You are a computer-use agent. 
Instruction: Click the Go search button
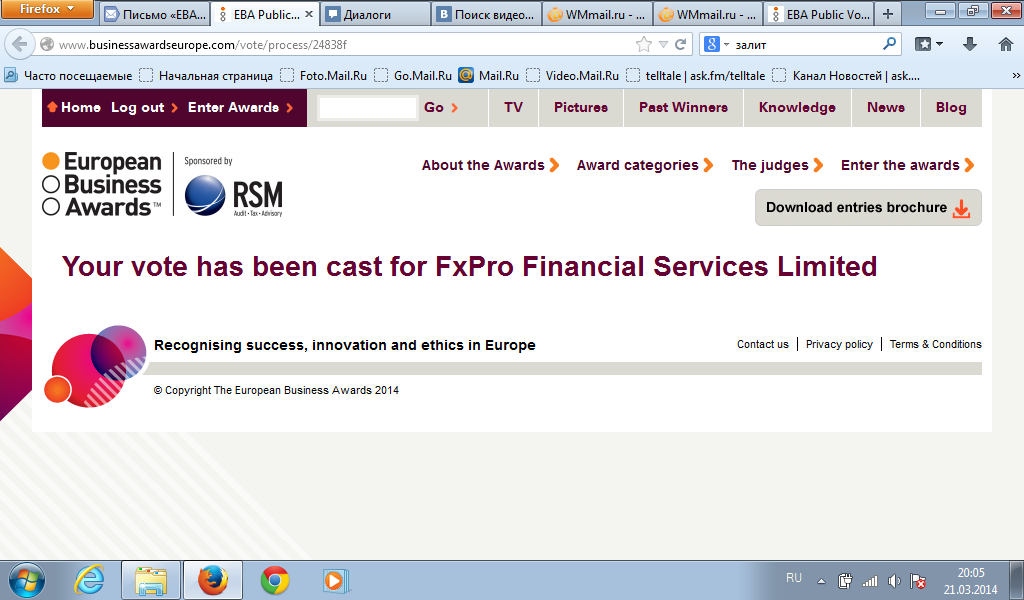tap(441, 108)
